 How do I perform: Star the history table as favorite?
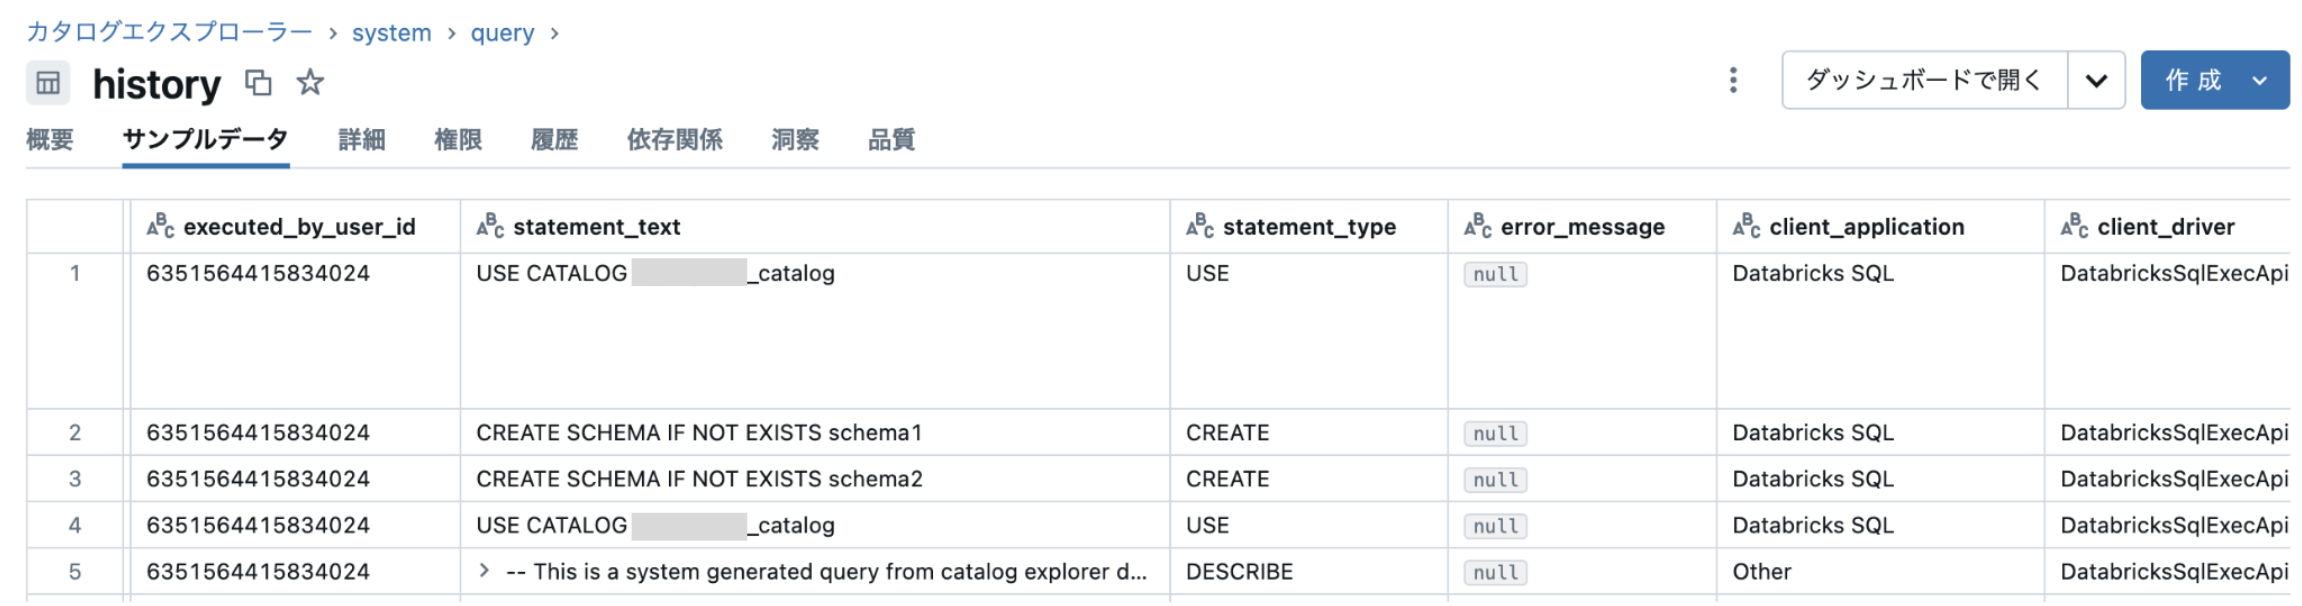tap(310, 82)
